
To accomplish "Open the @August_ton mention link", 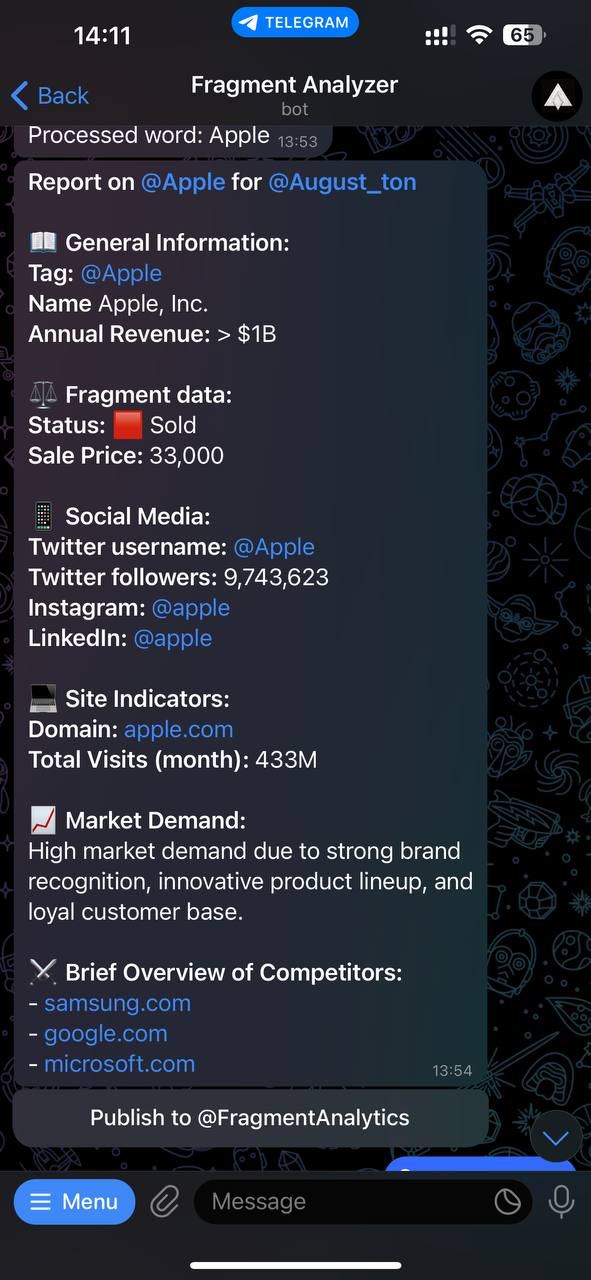I will (342, 182).
